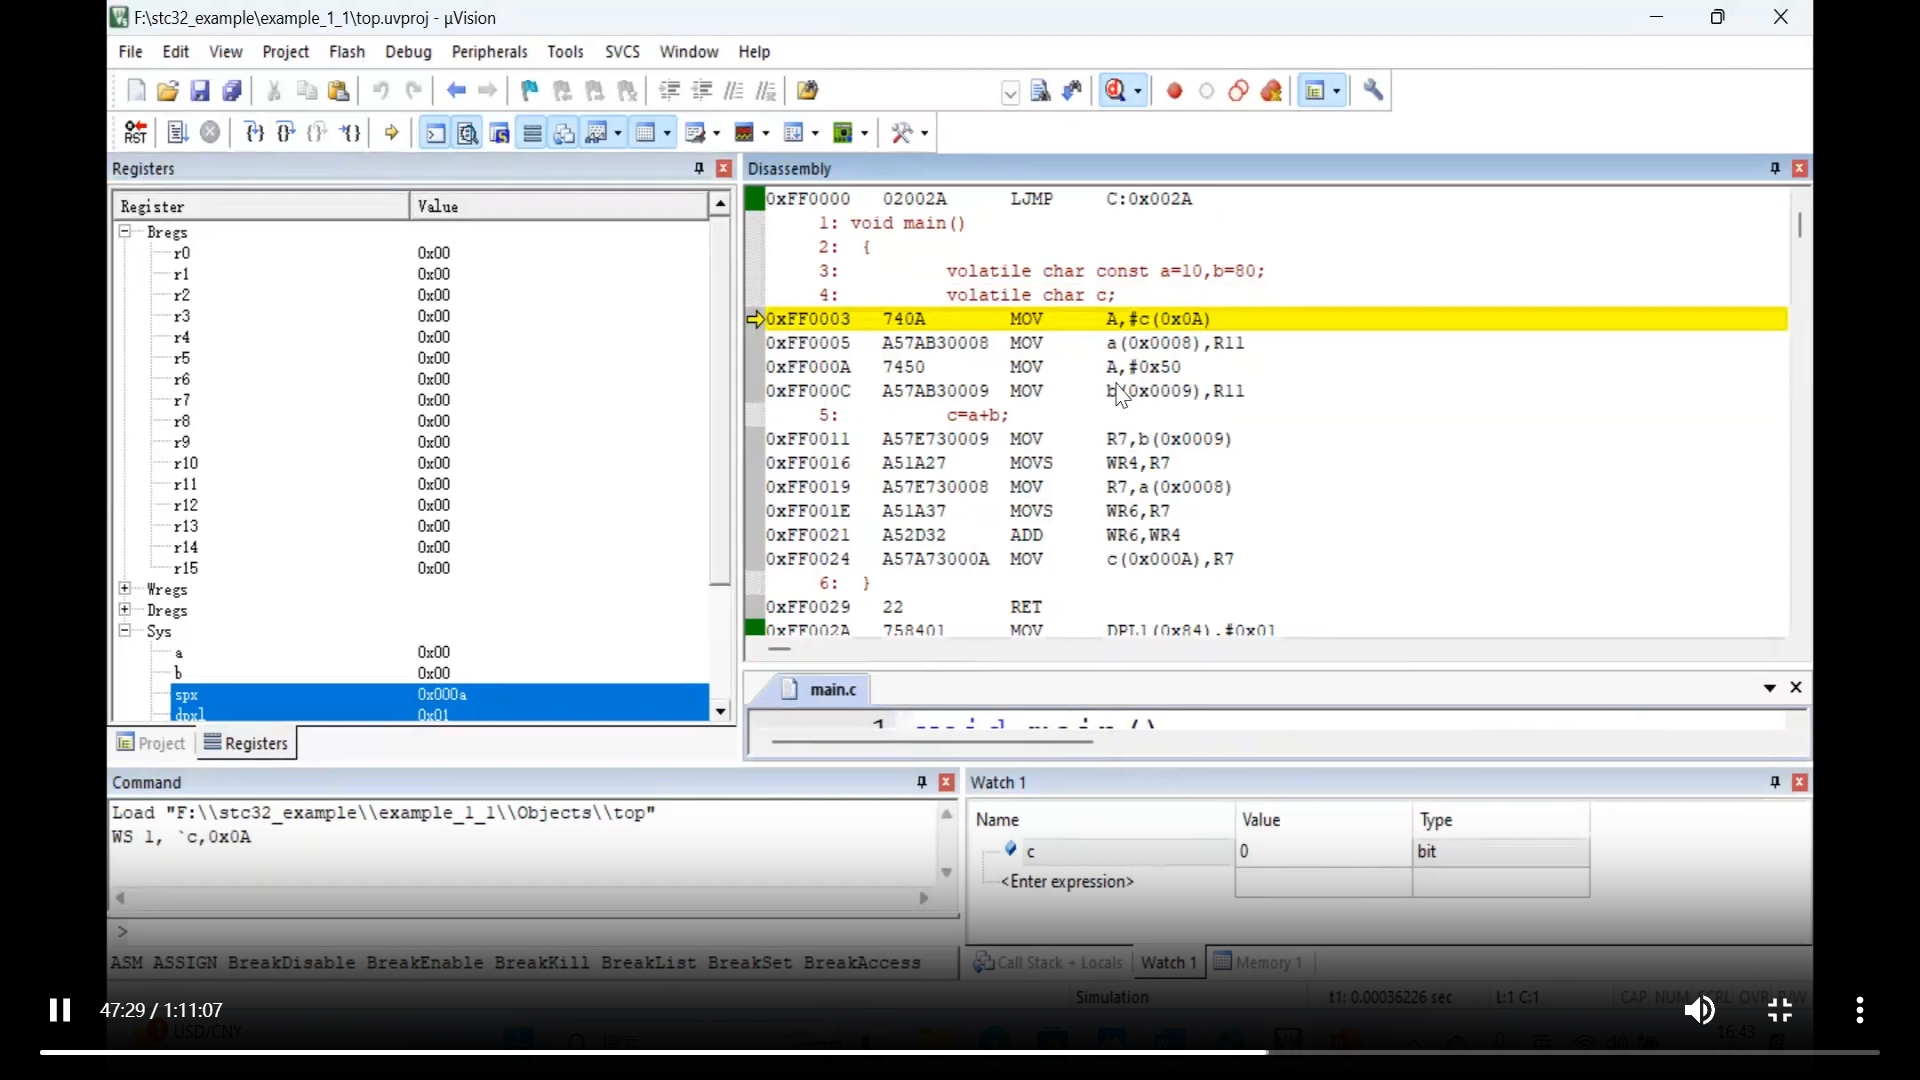Toggle Disassembly window button

(467, 133)
